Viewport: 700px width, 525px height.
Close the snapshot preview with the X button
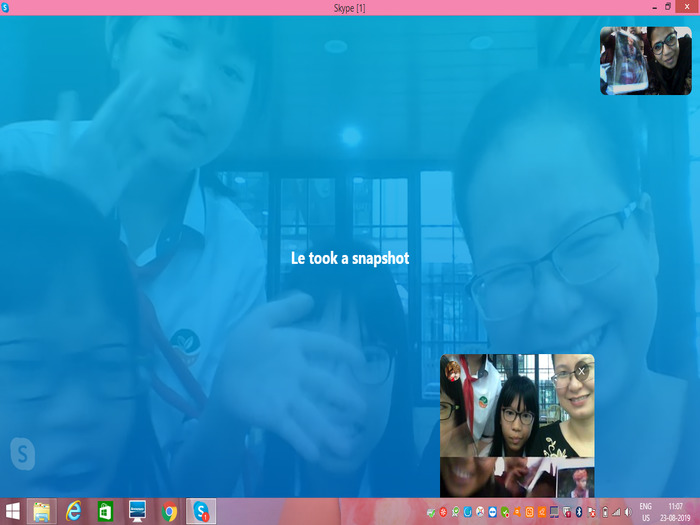point(581,371)
